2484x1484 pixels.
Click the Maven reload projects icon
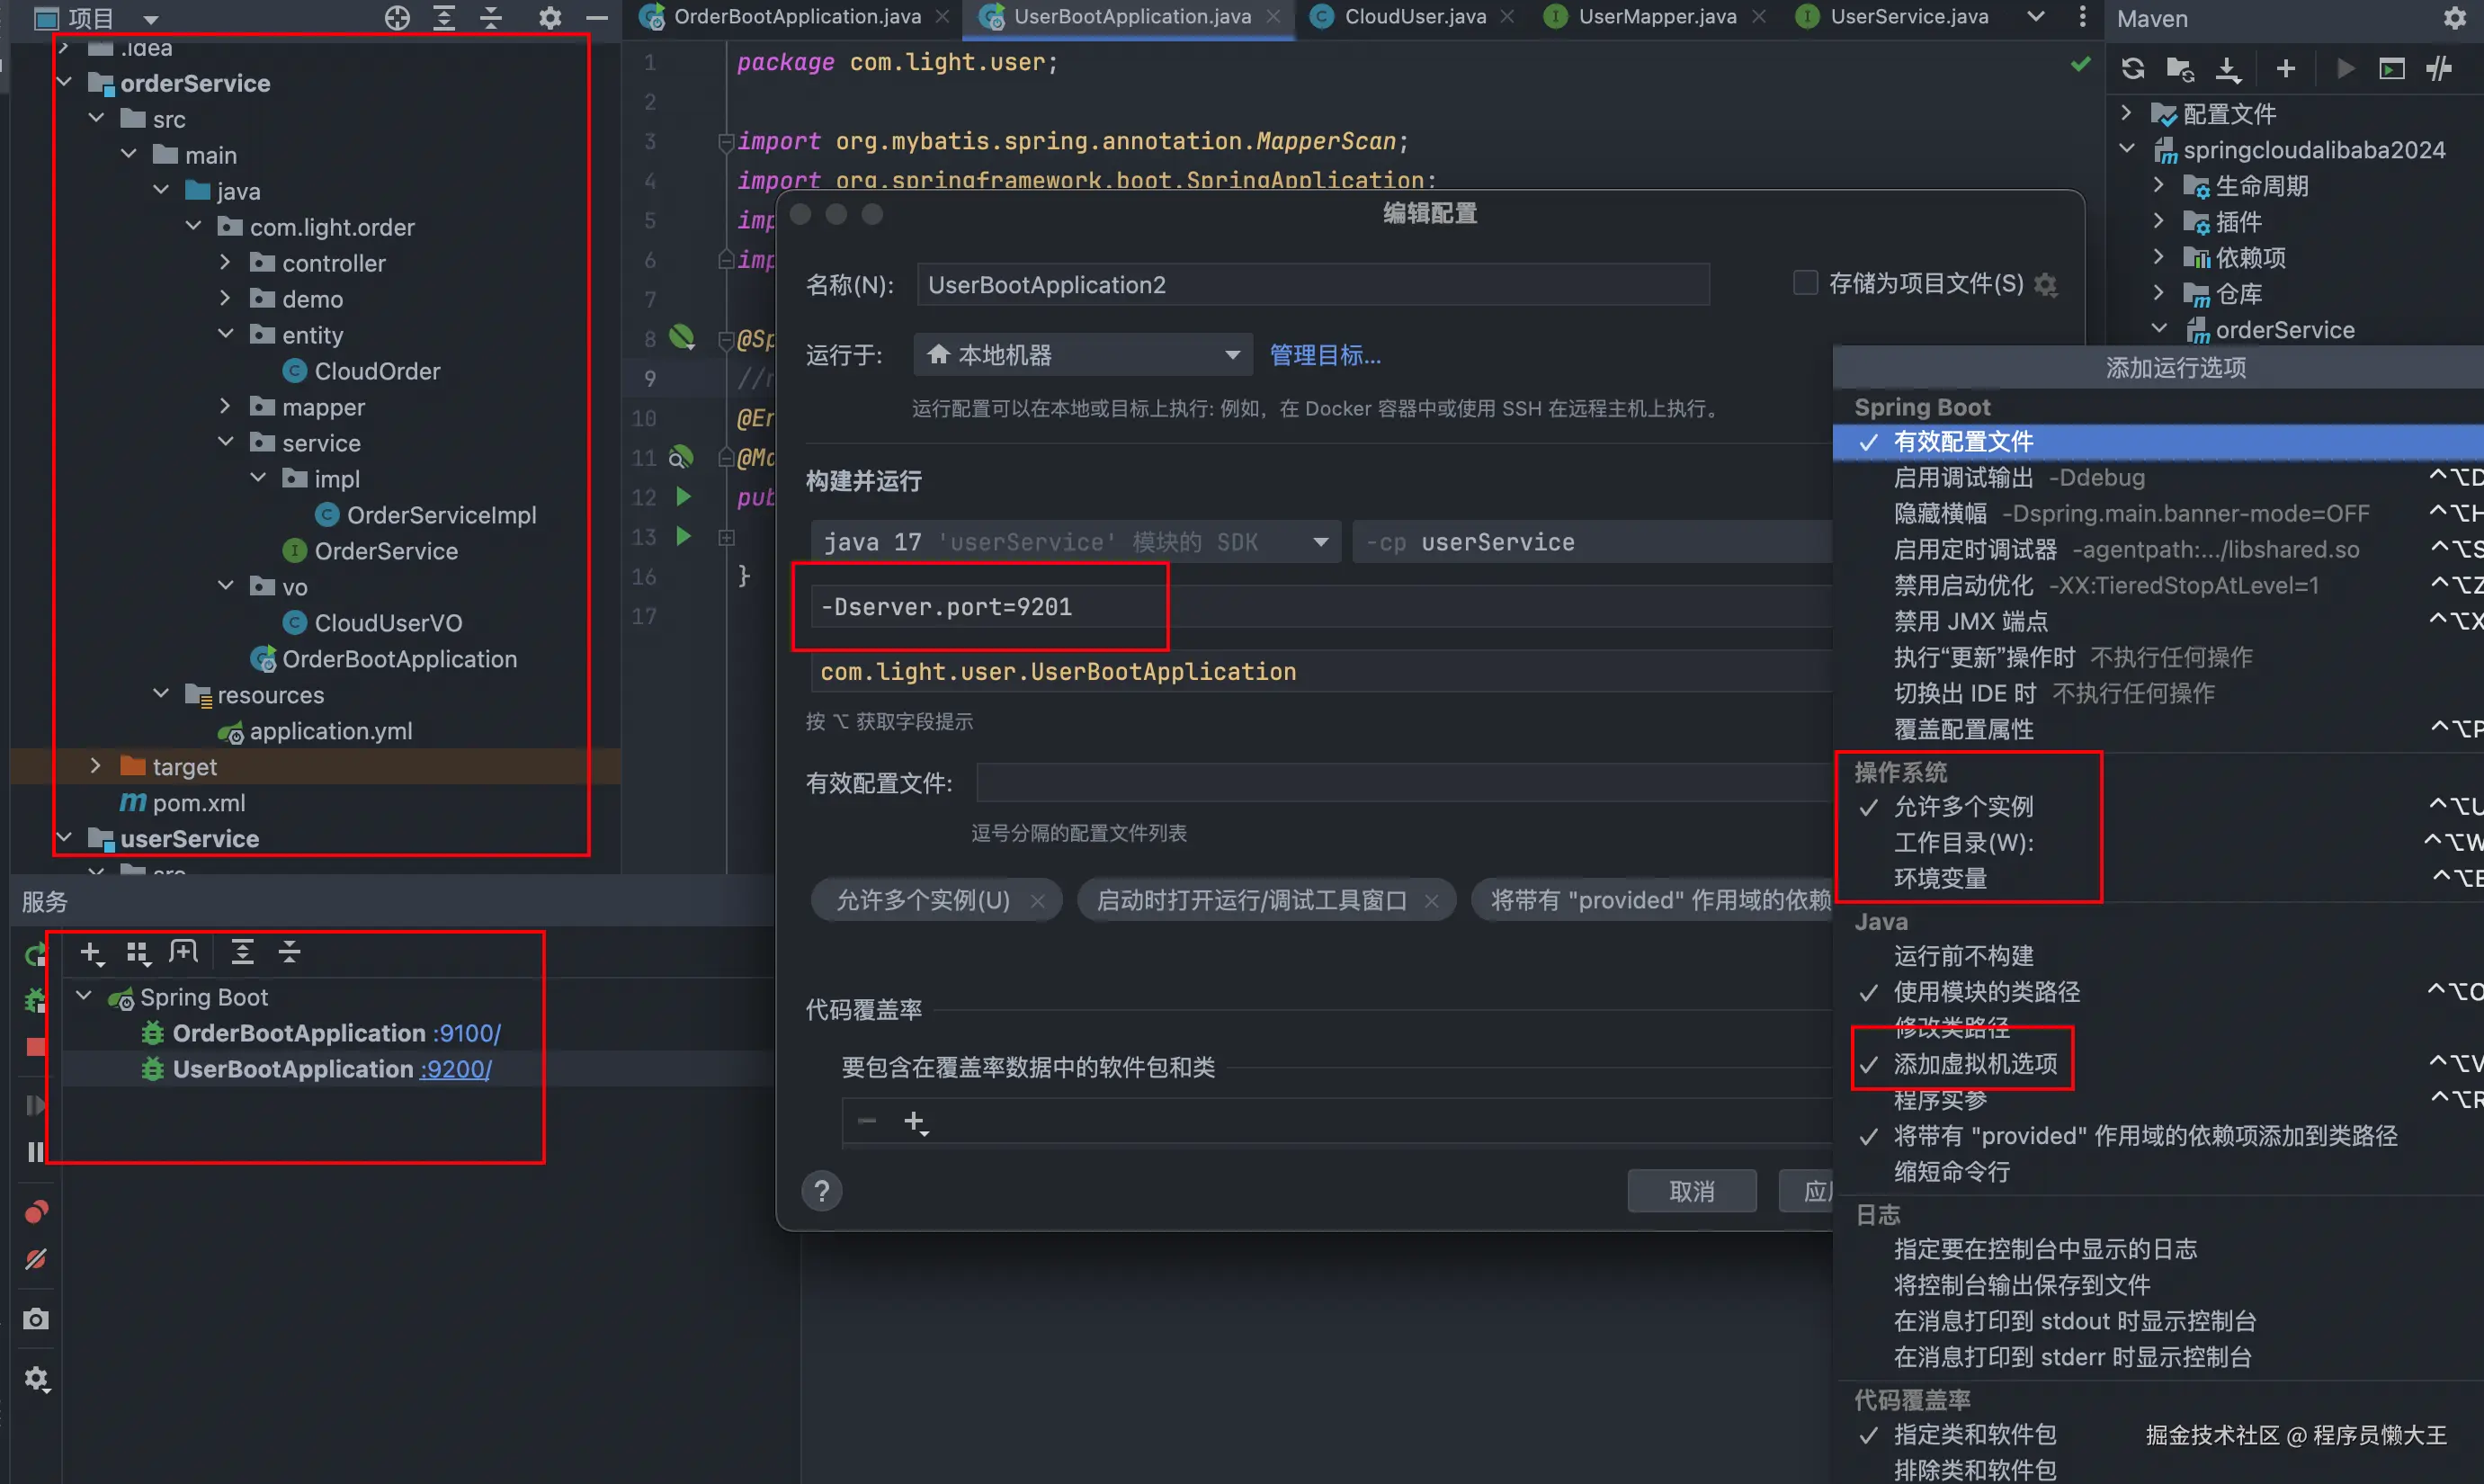[x=2132, y=68]
